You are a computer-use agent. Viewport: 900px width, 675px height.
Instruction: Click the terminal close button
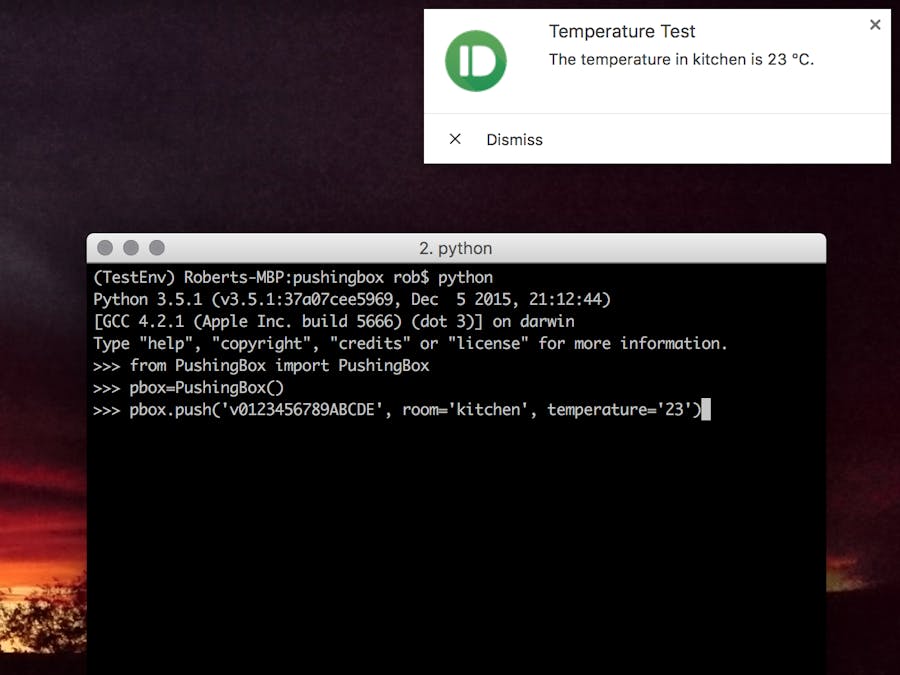(x=105, y=247)
